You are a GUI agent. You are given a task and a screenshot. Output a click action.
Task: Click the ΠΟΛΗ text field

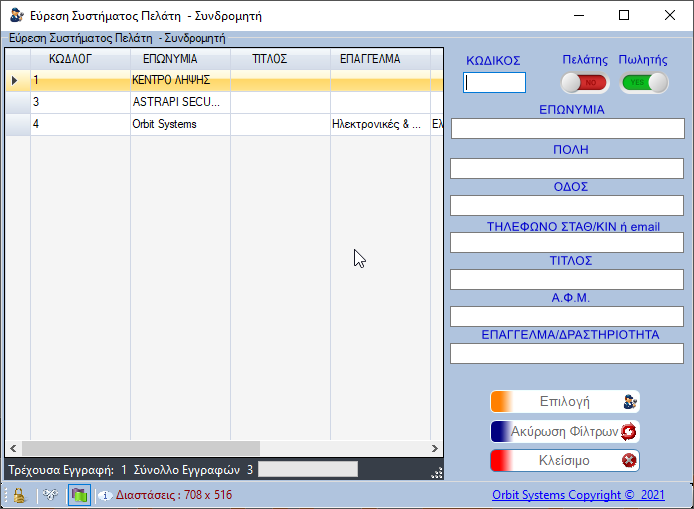point(567,168)
